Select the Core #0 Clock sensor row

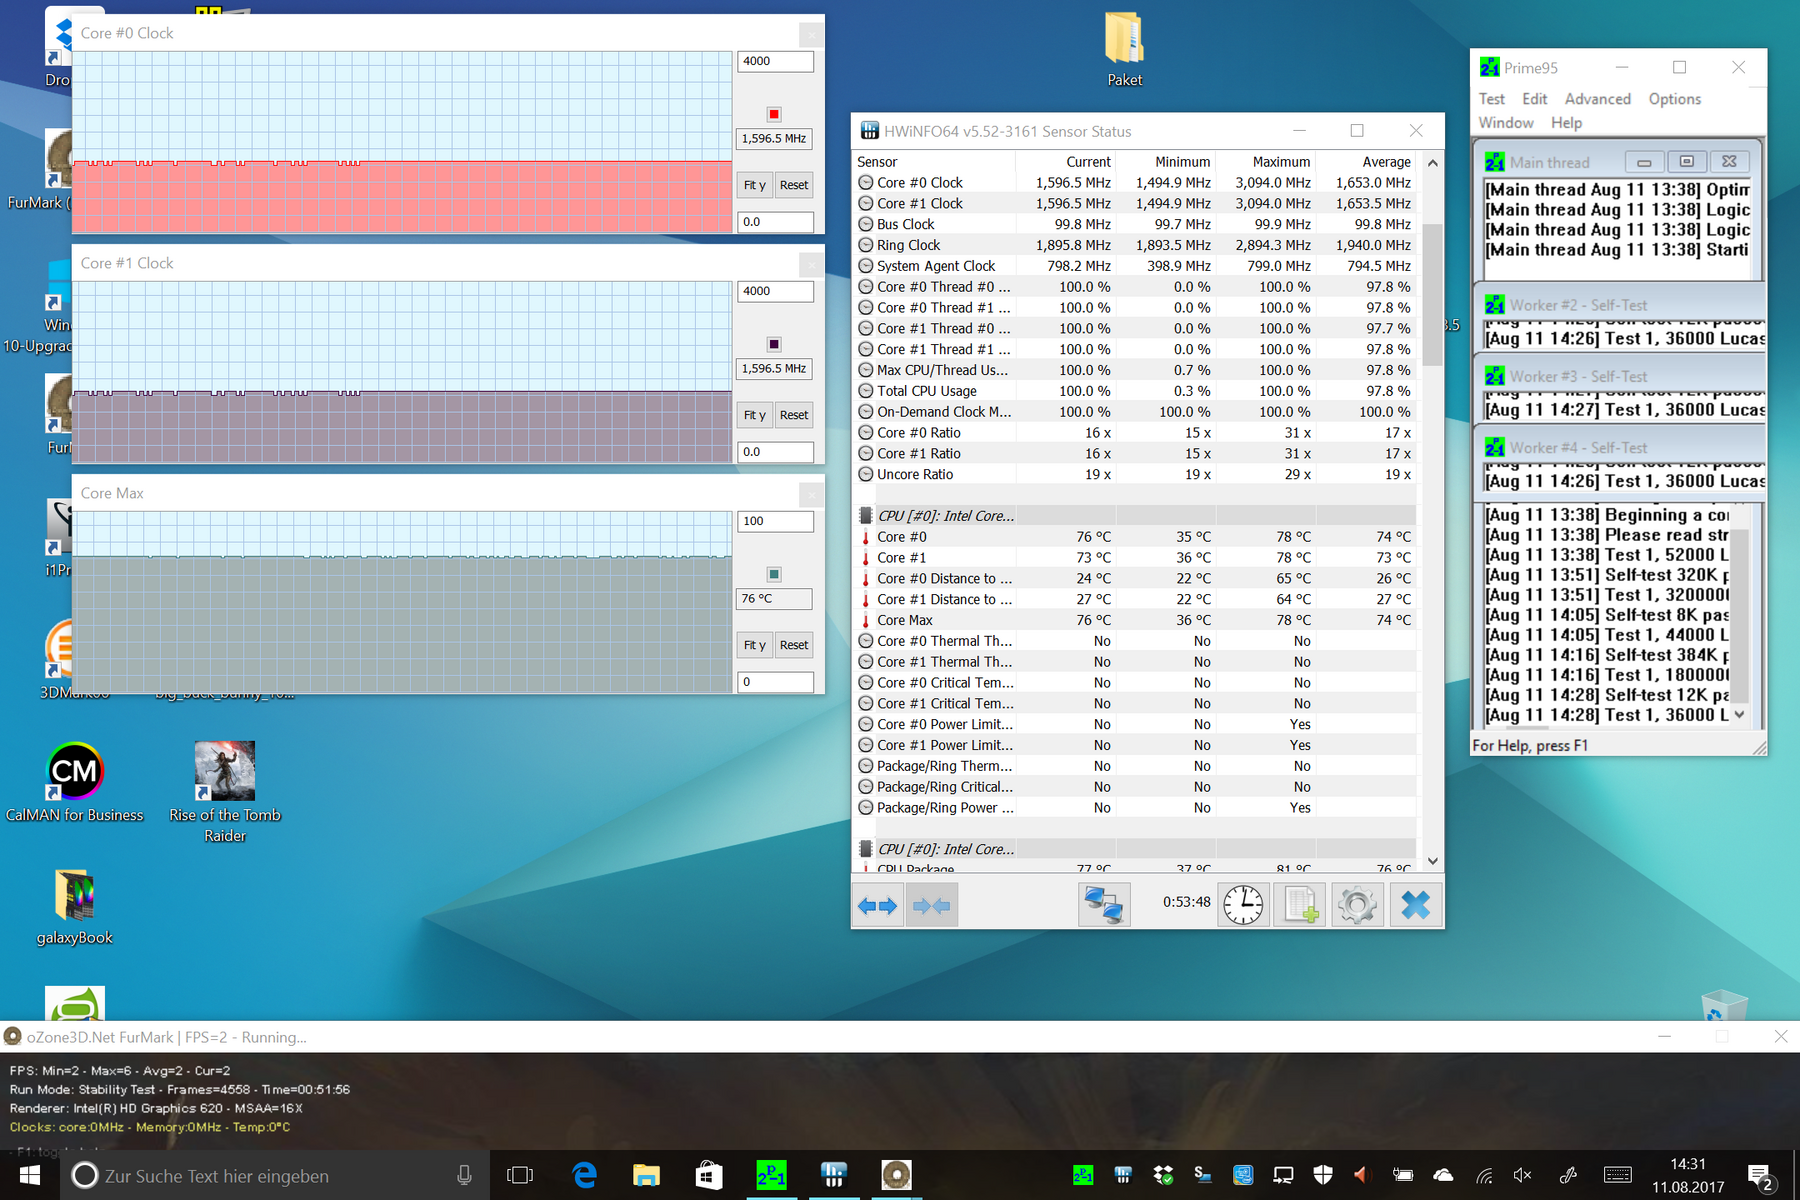[x=920, y=183]
